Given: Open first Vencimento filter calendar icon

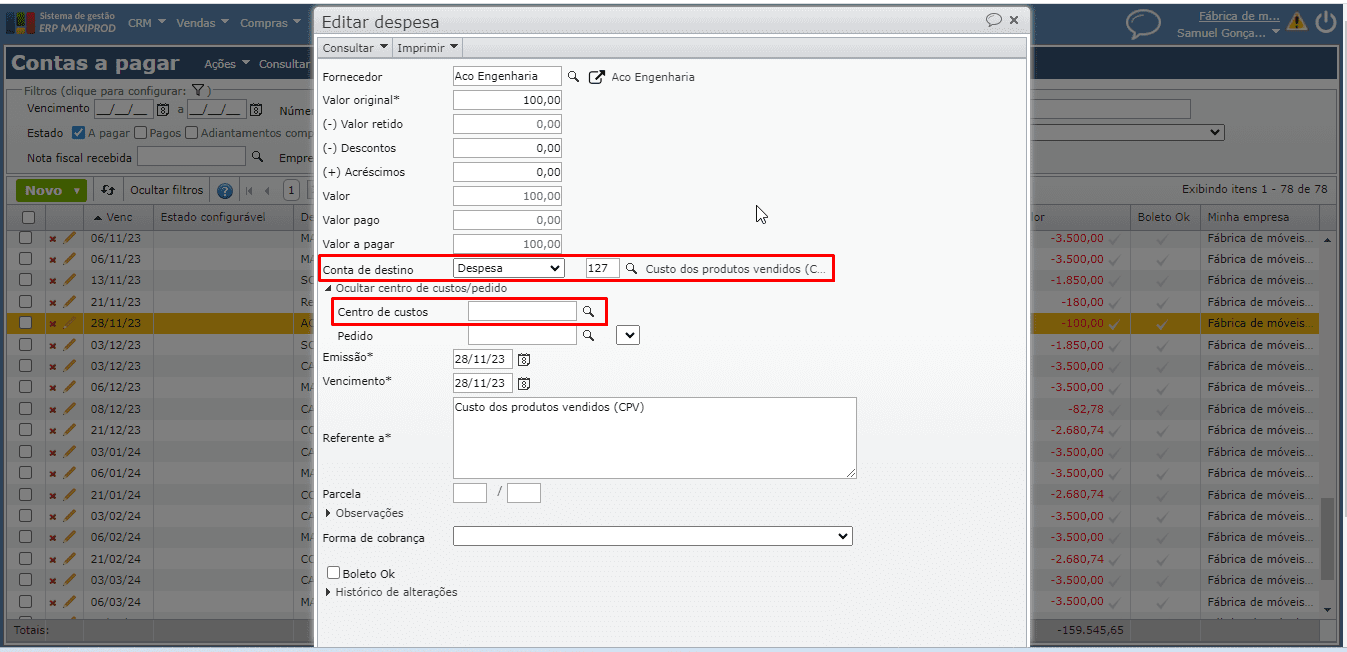Looking at the screenshot, I should [x=164, y=109].
